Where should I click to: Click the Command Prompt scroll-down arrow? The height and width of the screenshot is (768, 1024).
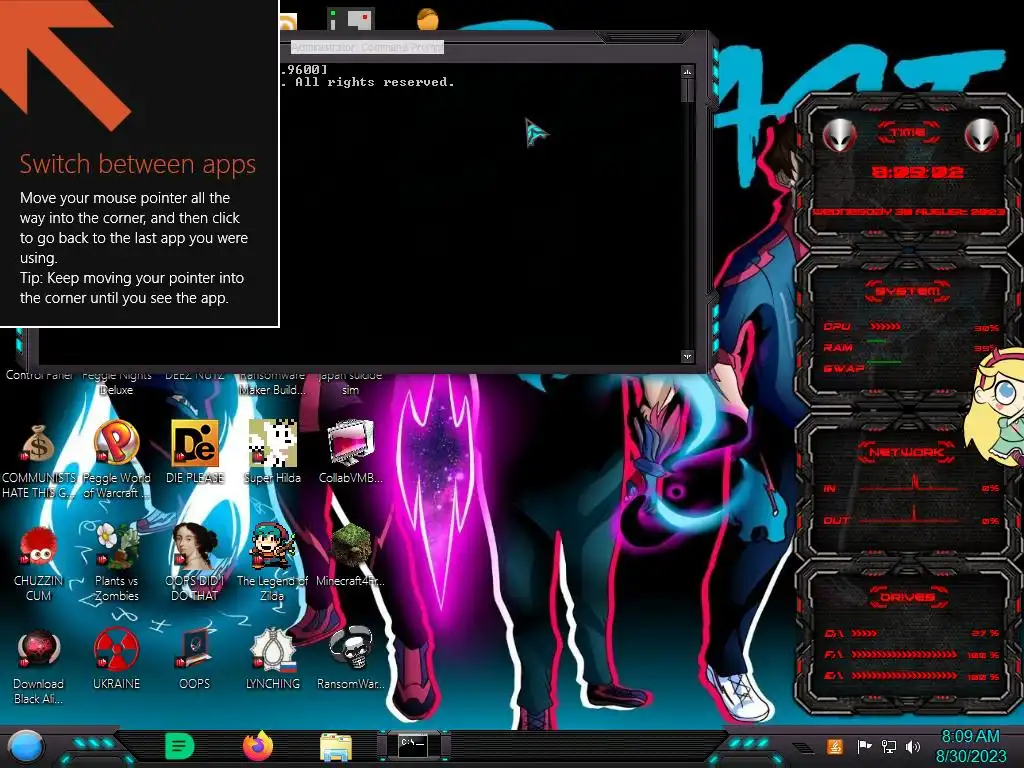coord(687,357)
